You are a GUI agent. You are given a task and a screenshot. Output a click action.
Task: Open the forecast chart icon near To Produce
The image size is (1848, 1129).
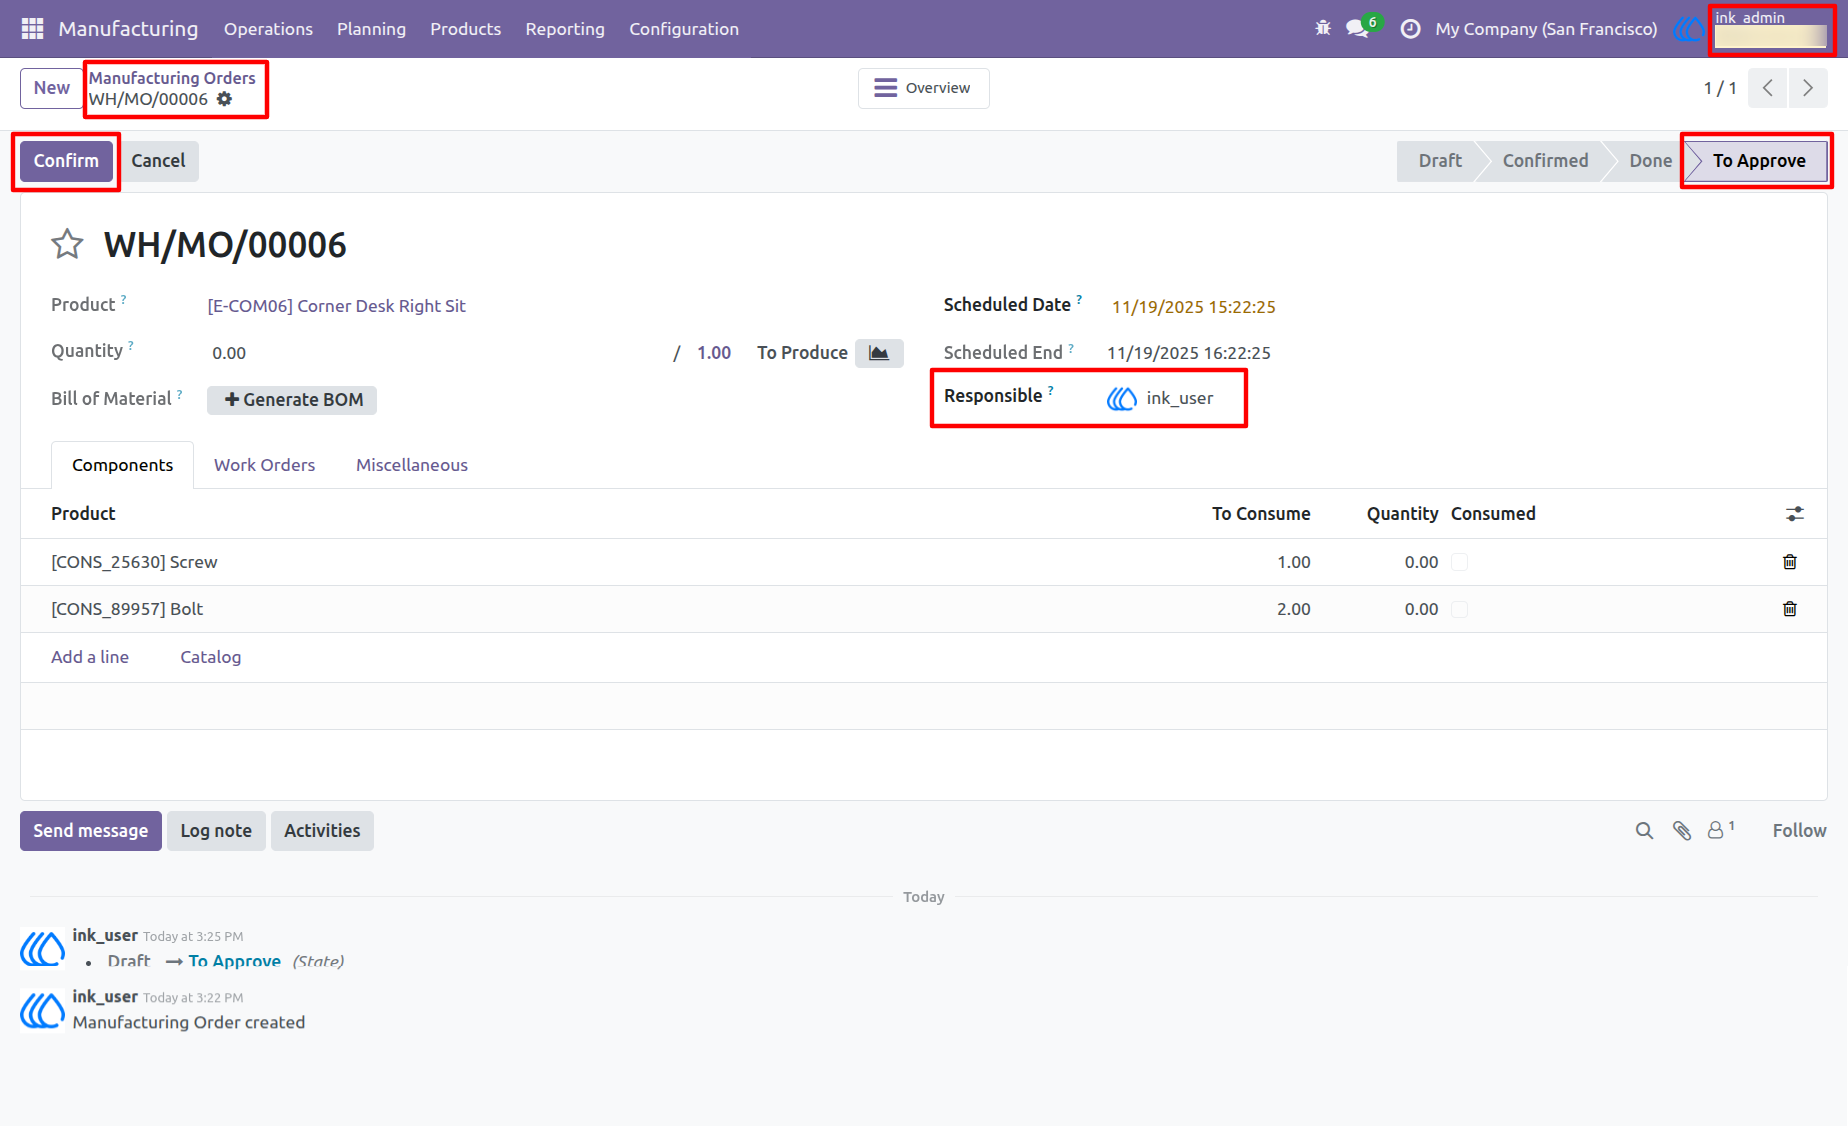pyautogui.click(x=879, y=353)
